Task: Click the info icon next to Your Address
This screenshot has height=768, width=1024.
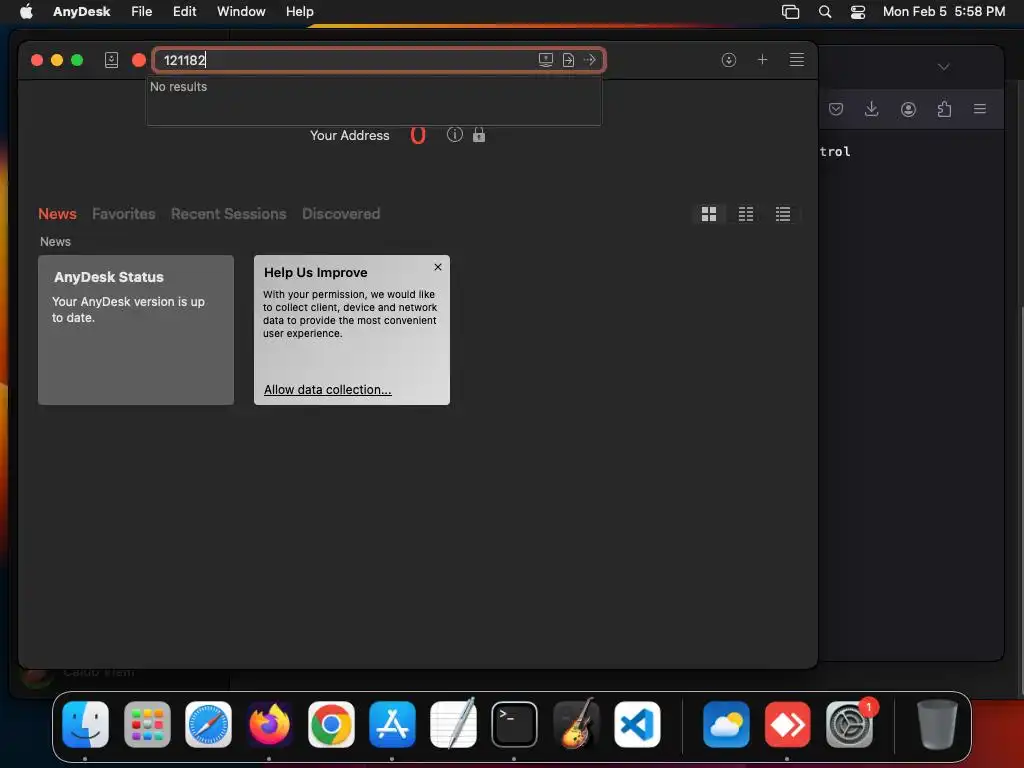Action: [455, 135]
